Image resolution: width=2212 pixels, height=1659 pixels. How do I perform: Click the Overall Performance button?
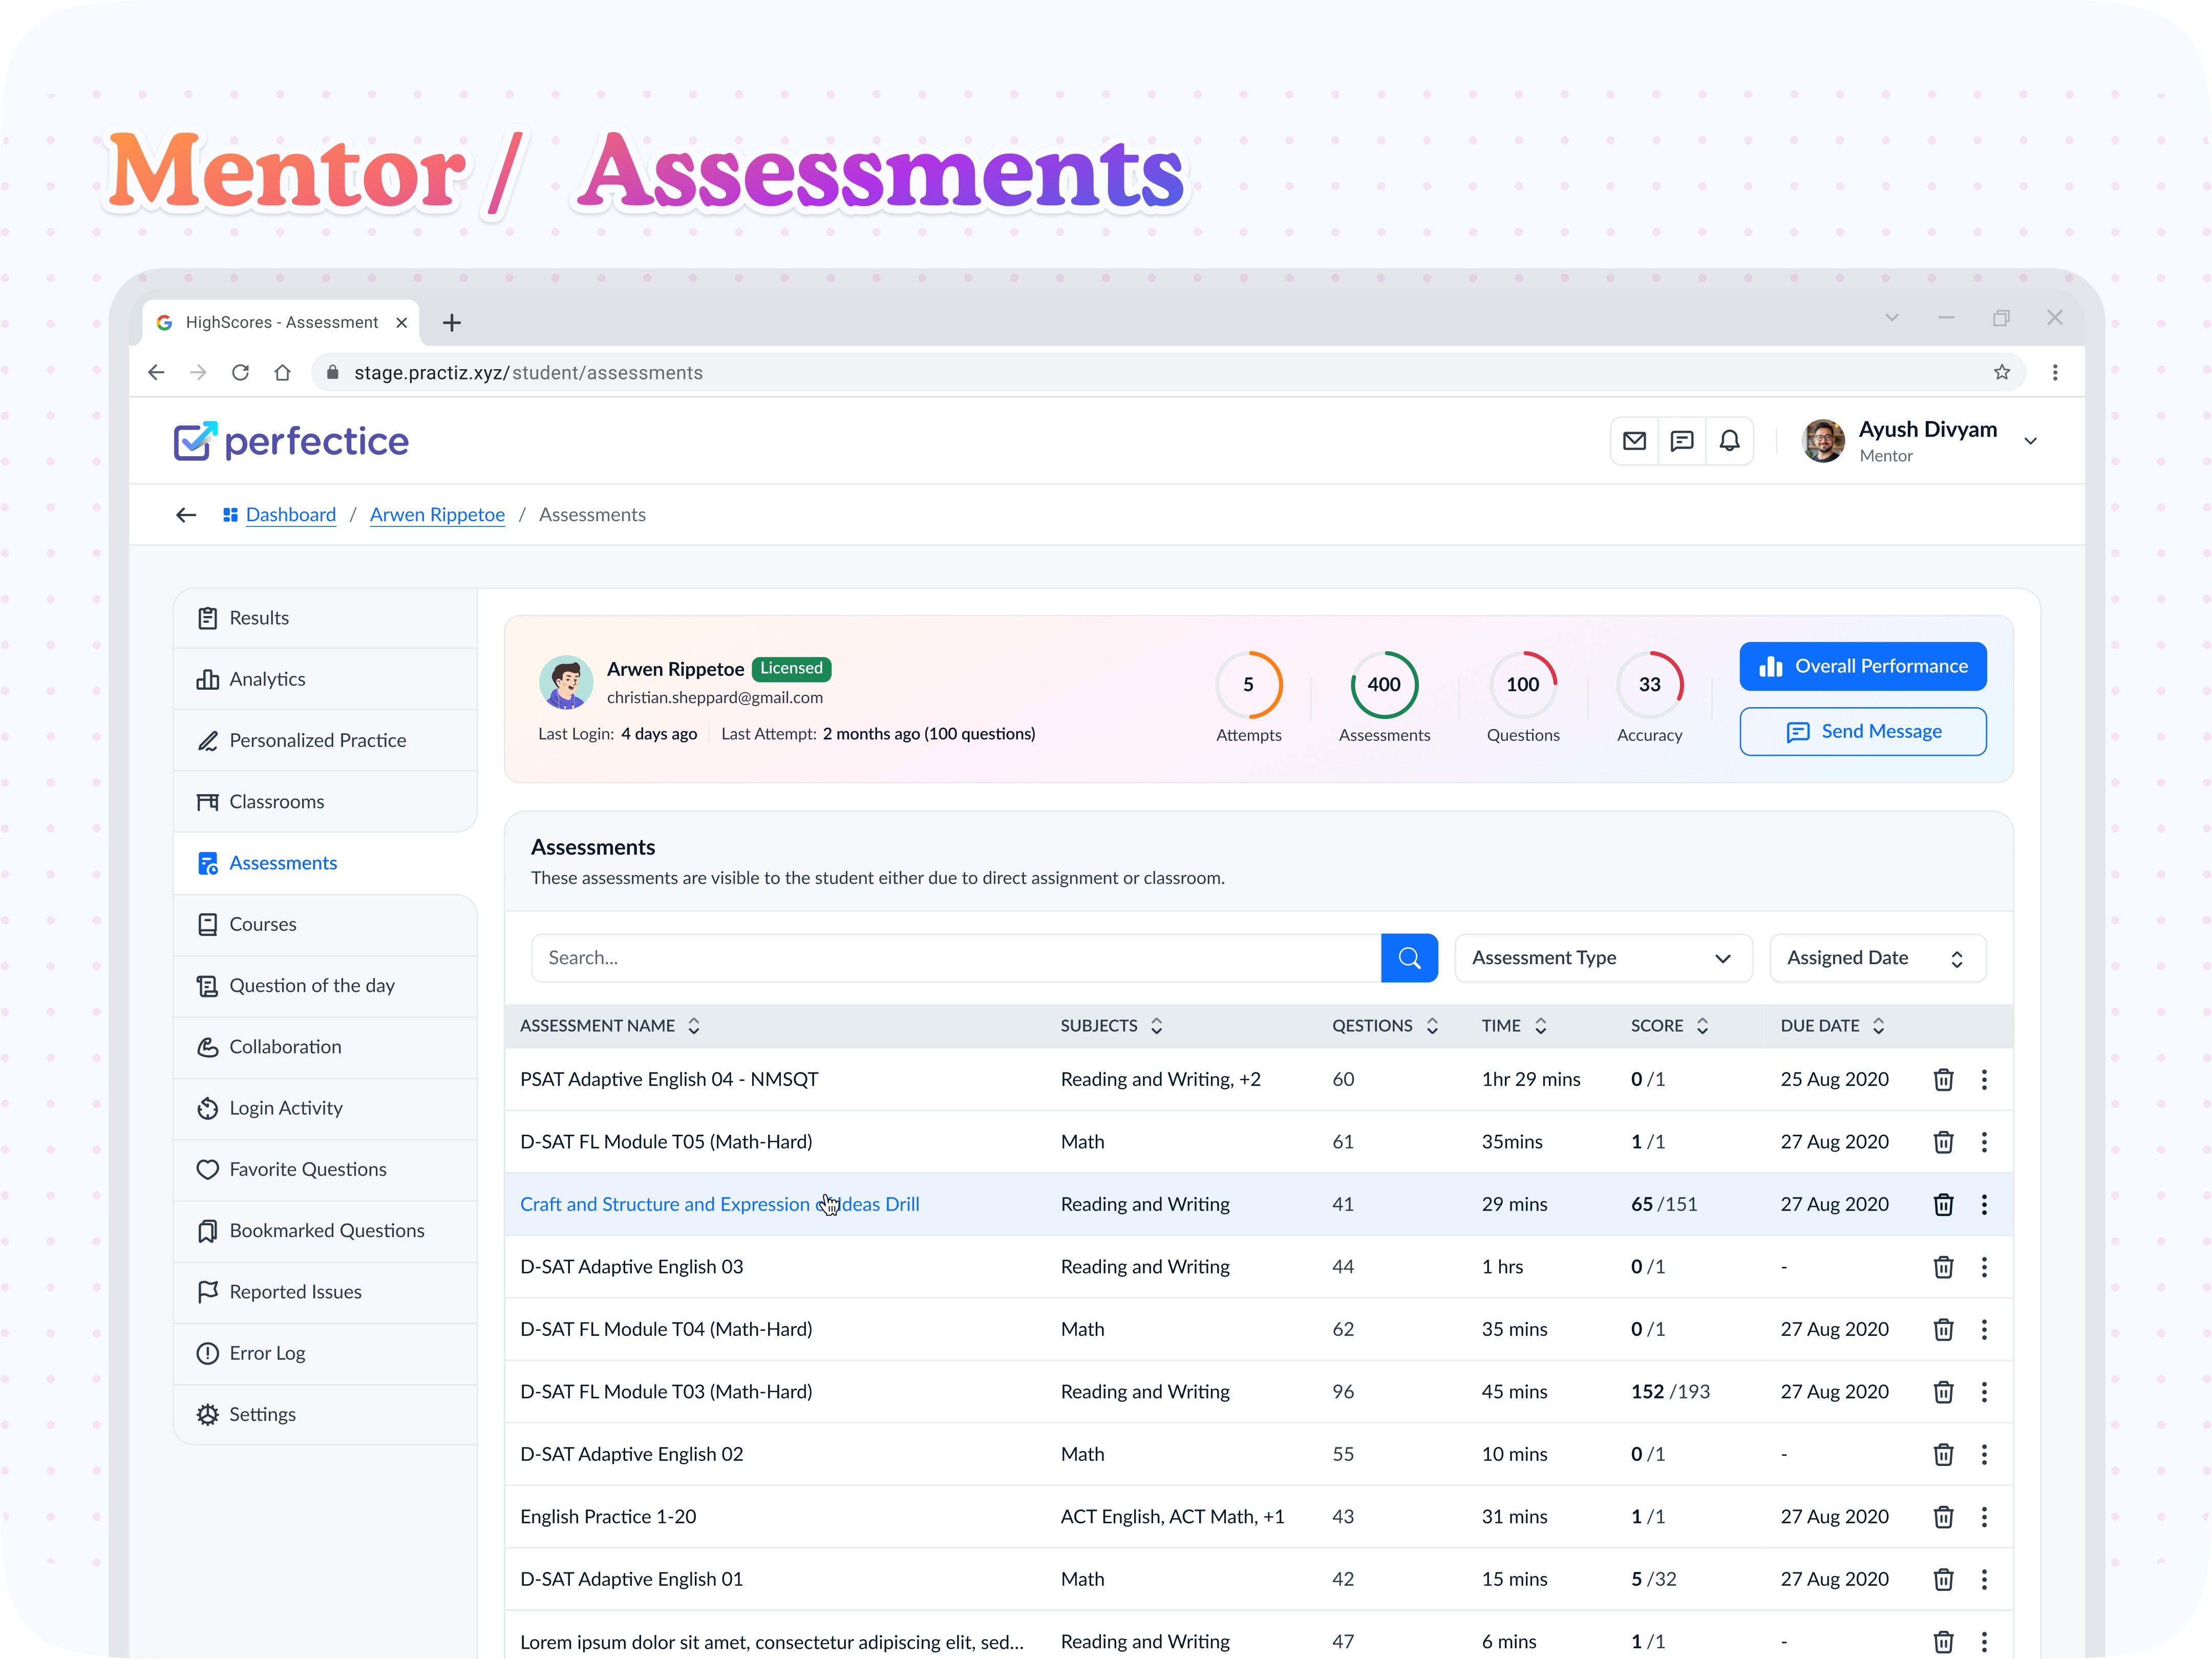1862,666
